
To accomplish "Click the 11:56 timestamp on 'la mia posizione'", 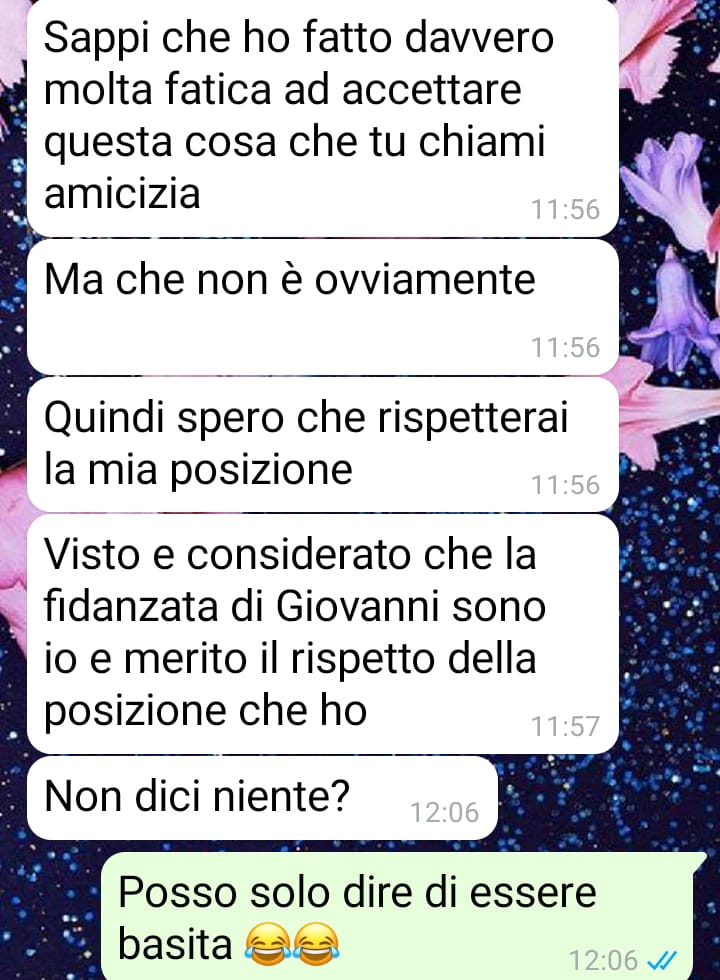I will tap(565, 485).
